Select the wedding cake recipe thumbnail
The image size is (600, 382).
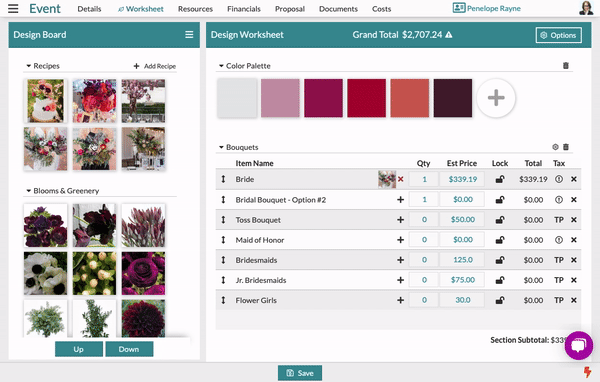tap(46, 101)
